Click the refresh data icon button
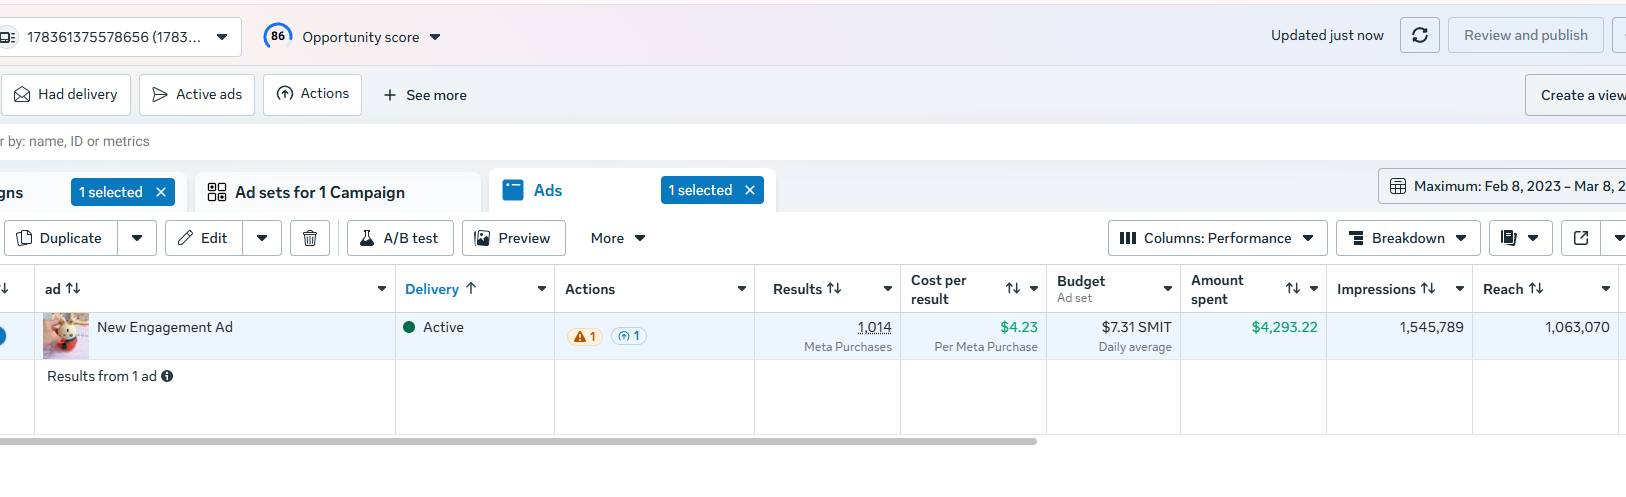This screenshot has width=1626, height=497. [x=1420, y=36]
